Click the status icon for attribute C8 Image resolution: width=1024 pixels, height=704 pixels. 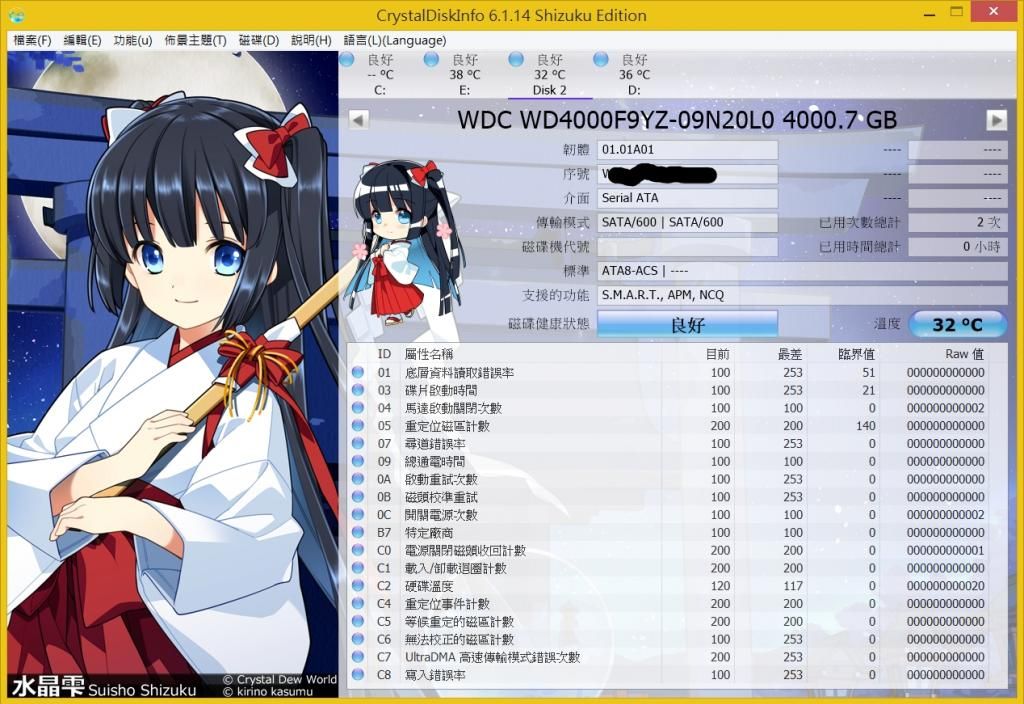(x=358, y=675)
